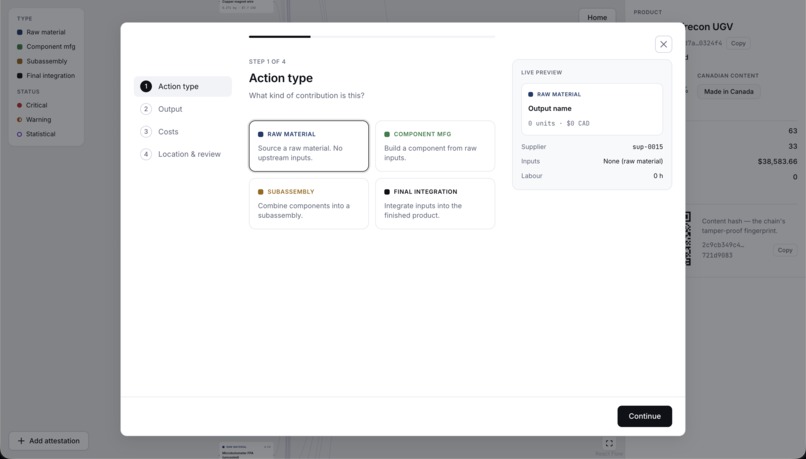Click the step 1 number circle
The height and width of the screenshot is (459, 806).
click(x=146, y=86)
